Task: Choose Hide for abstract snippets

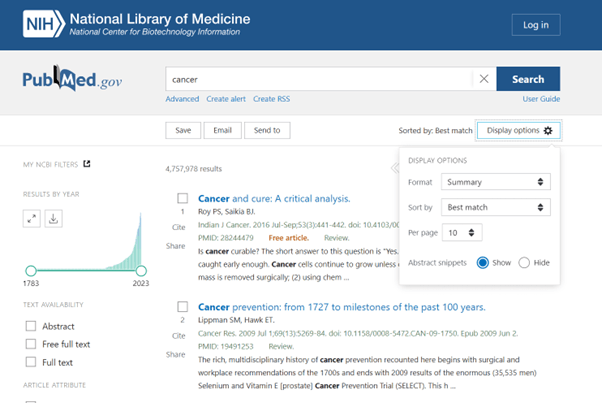Action: (x=524, y=263)
